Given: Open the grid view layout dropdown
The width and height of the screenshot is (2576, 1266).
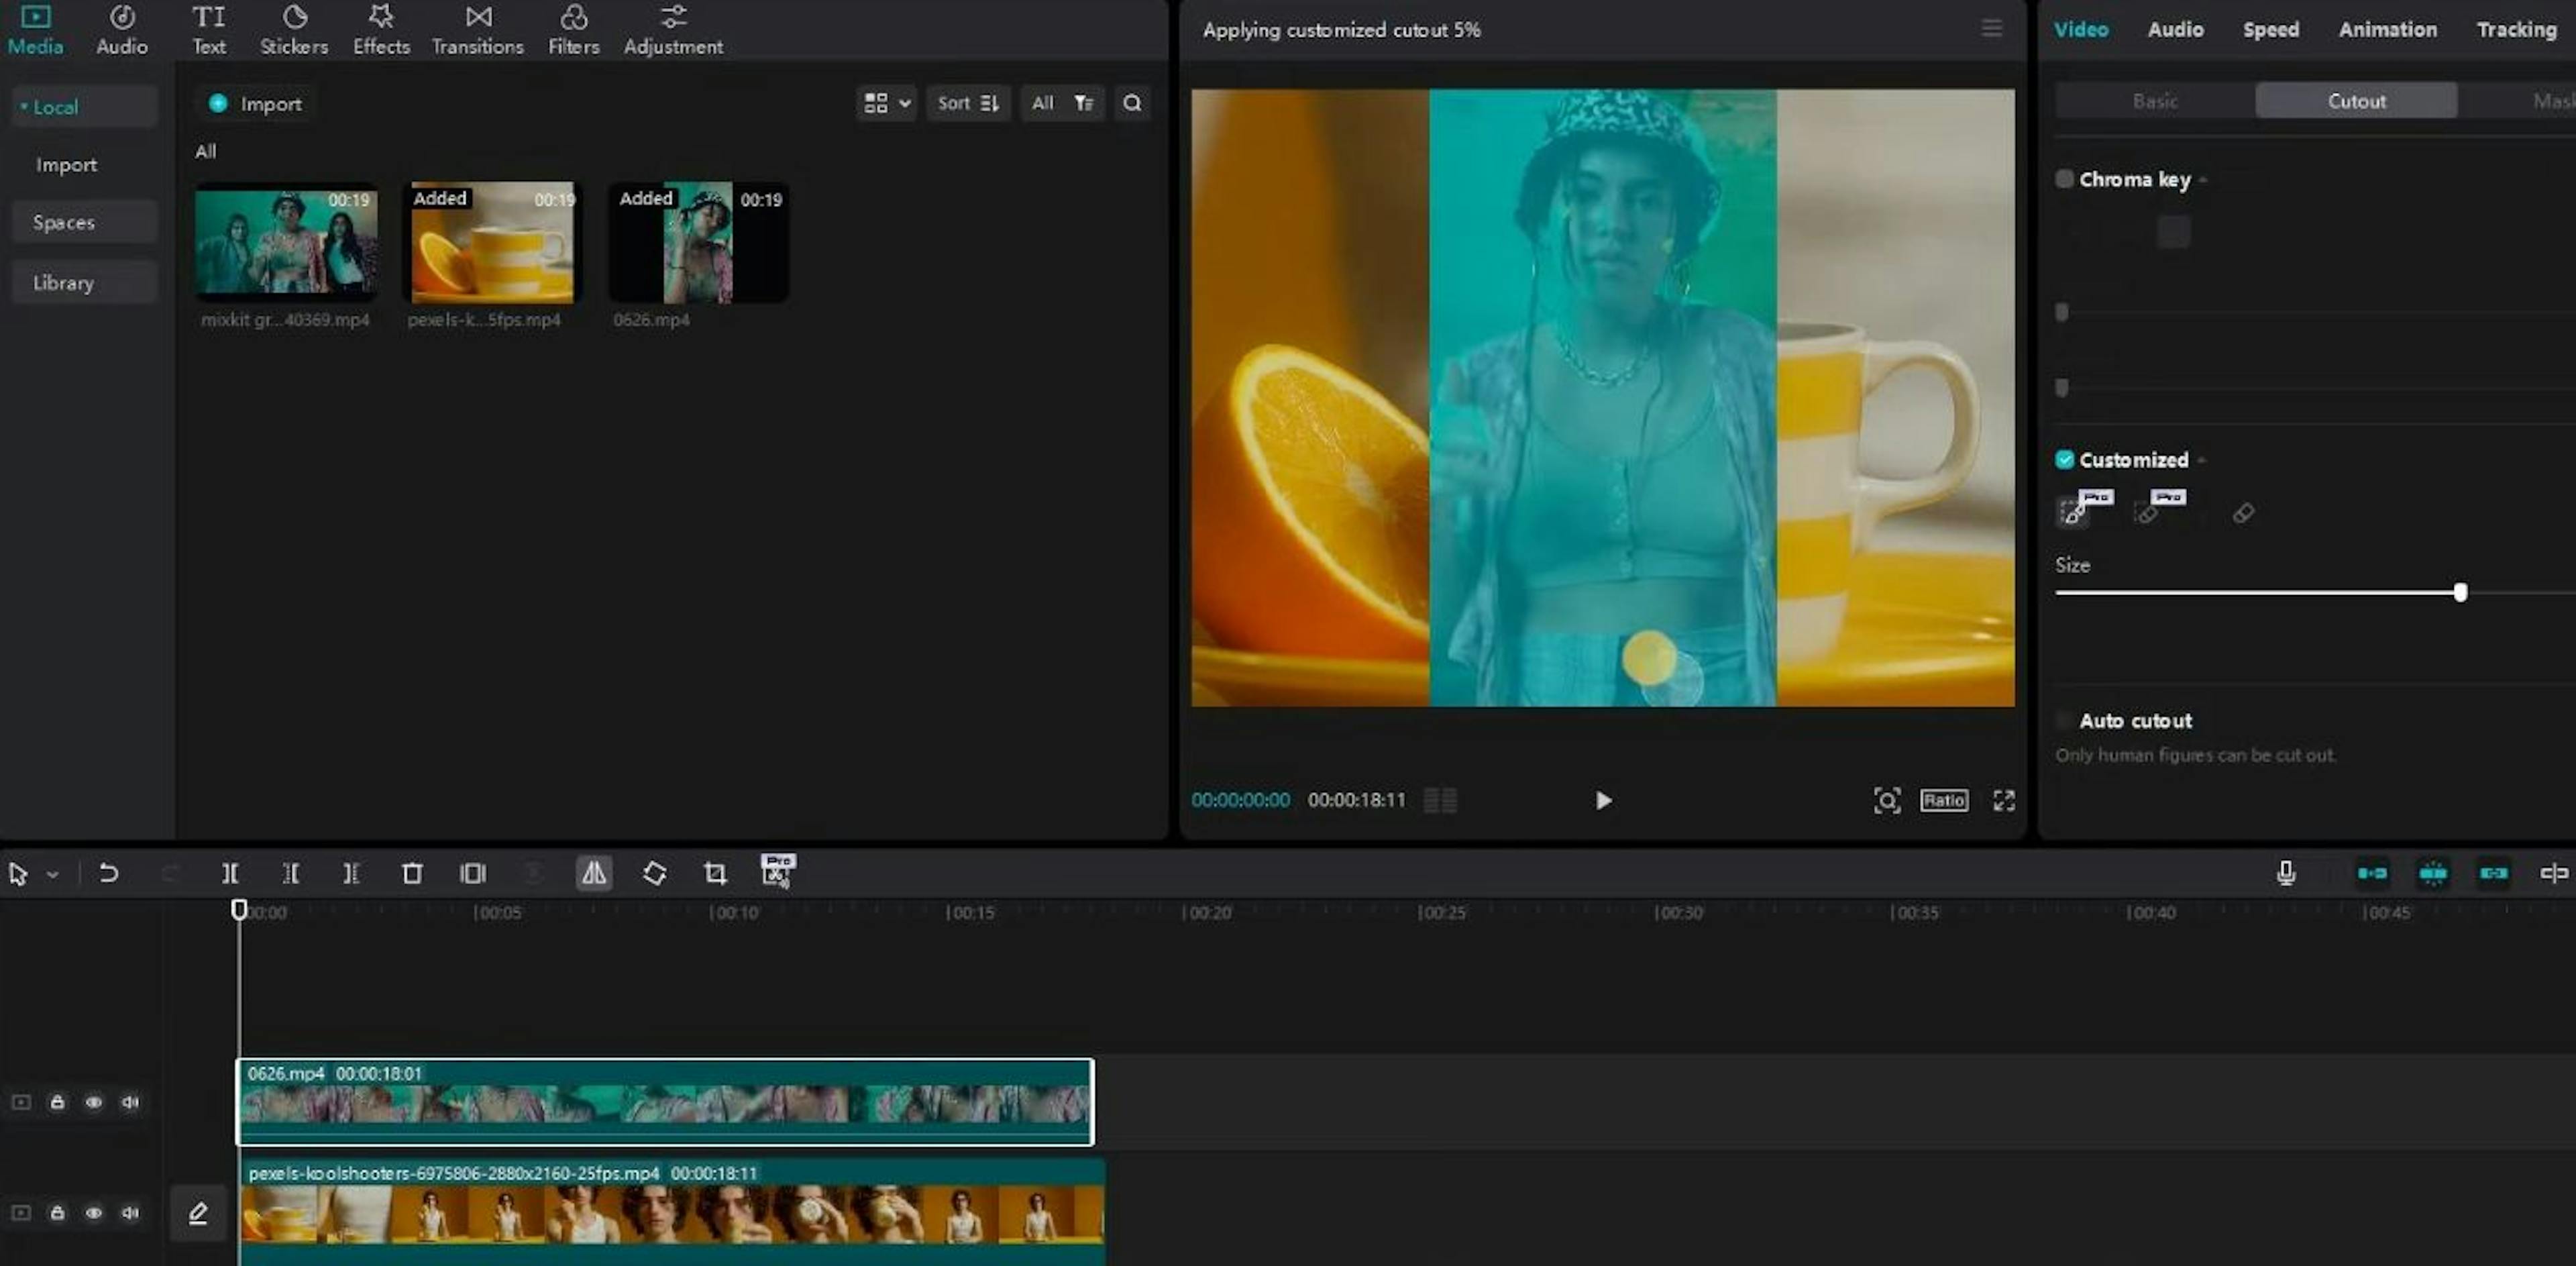Looking at the screenshot, I should point(886,103).
